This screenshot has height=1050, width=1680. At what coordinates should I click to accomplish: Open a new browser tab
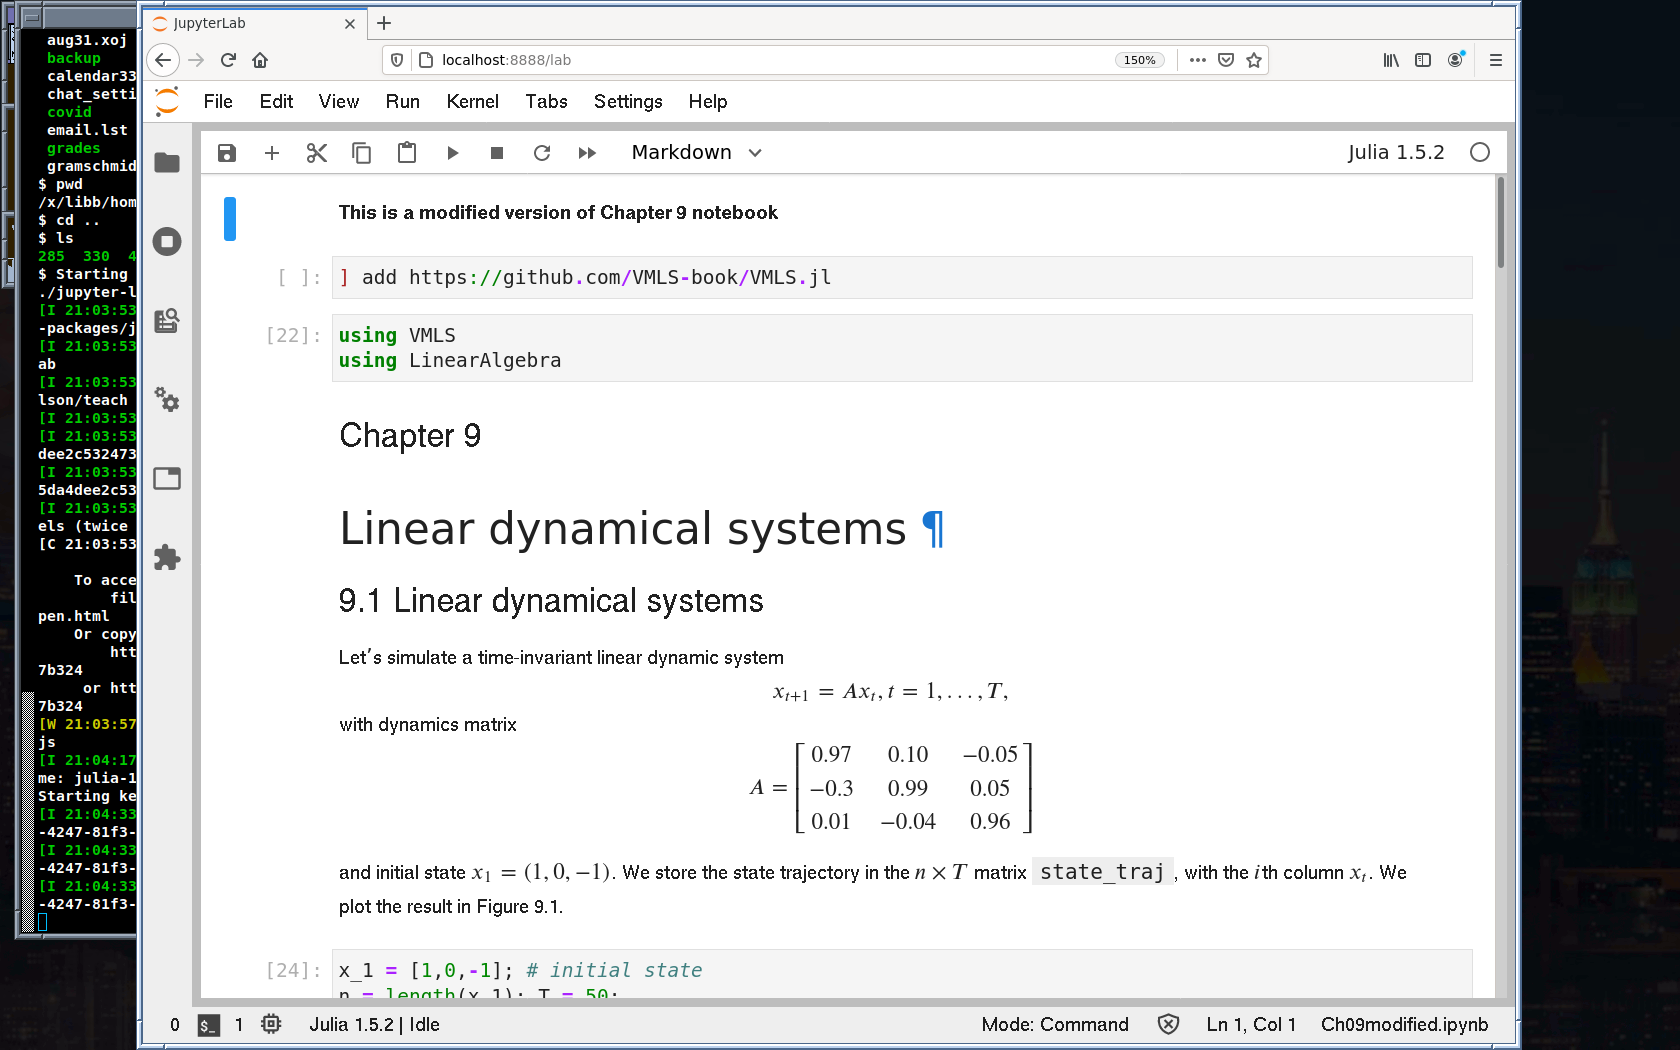384,23
